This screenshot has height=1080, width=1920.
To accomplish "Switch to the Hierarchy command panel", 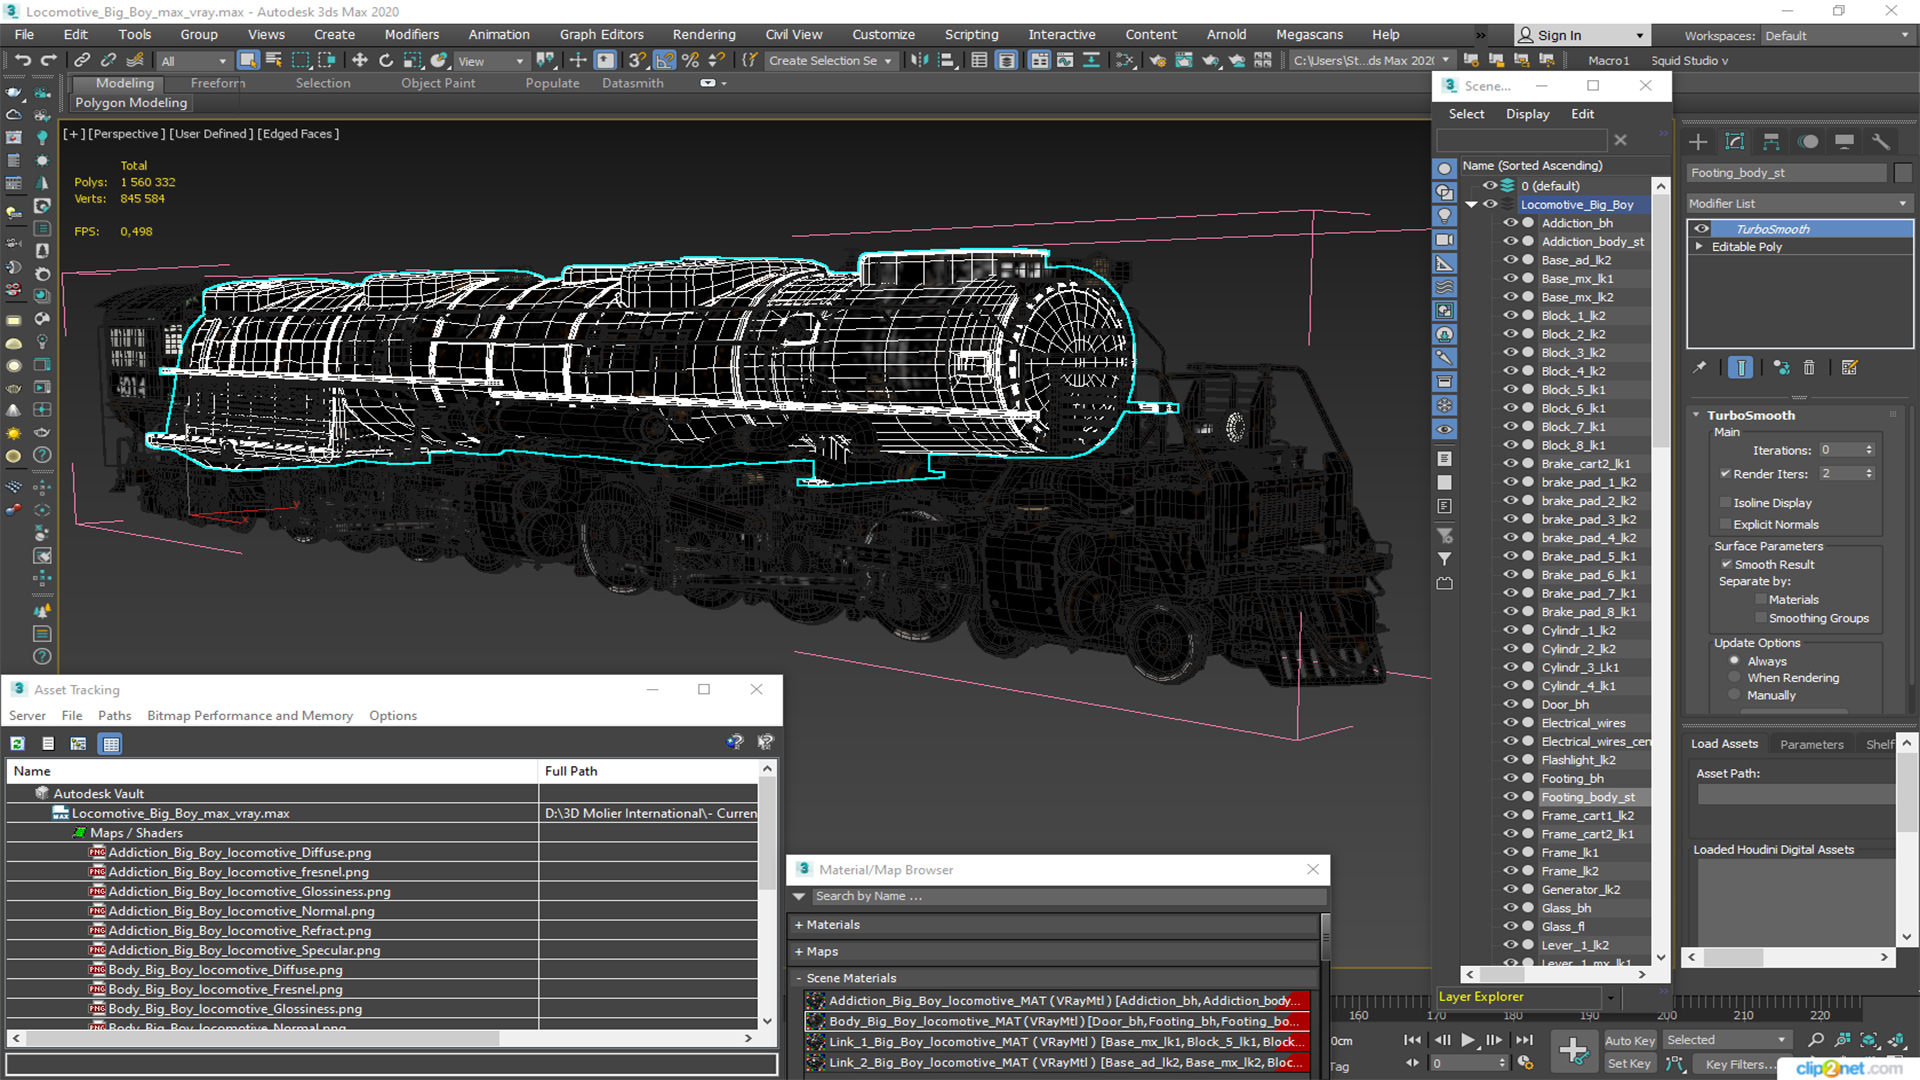I will click(x=1771, y=141).
